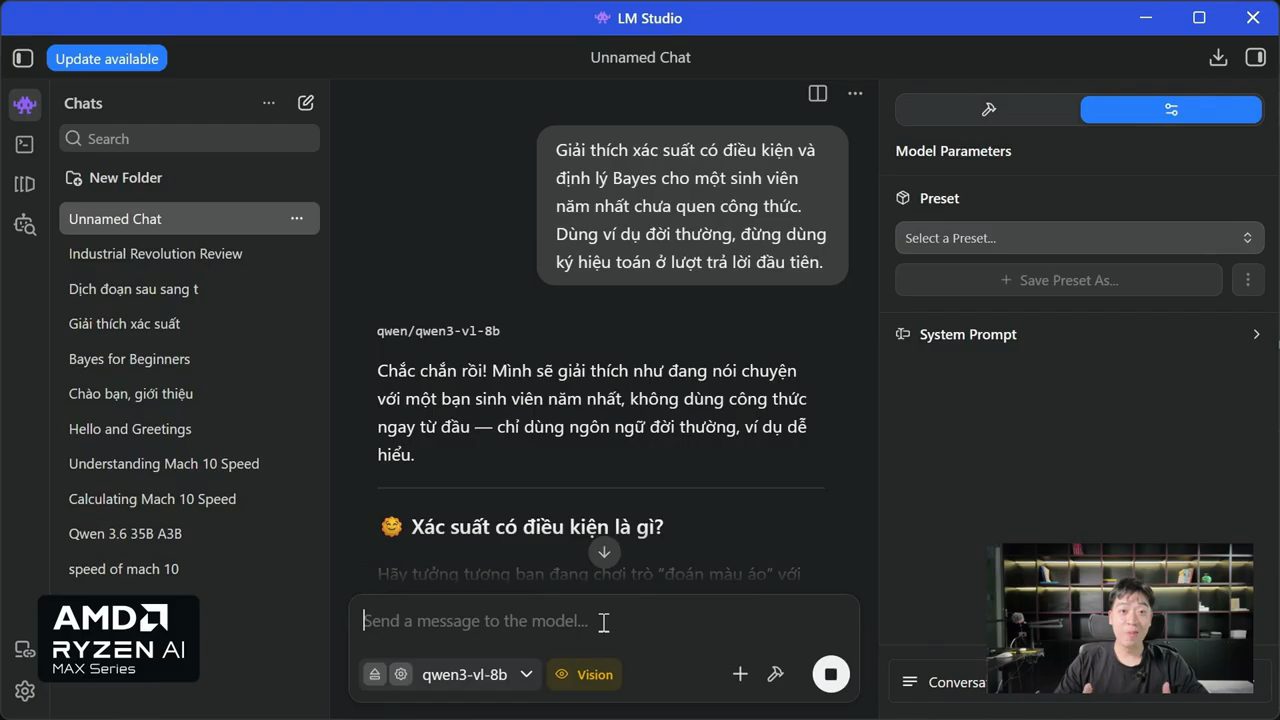Viewport: 1280px width, 720px height.
Task: Toggle the right sidebar panel icon
Action: tap(1255, 57)
